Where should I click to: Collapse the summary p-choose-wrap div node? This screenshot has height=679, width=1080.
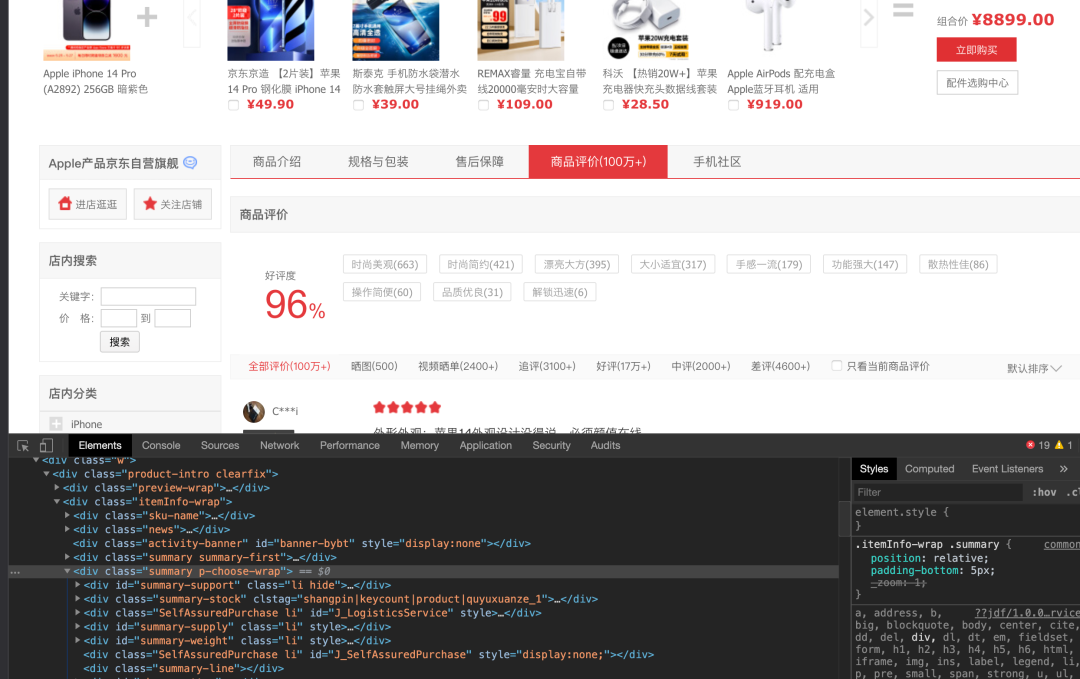coord(68,572)
